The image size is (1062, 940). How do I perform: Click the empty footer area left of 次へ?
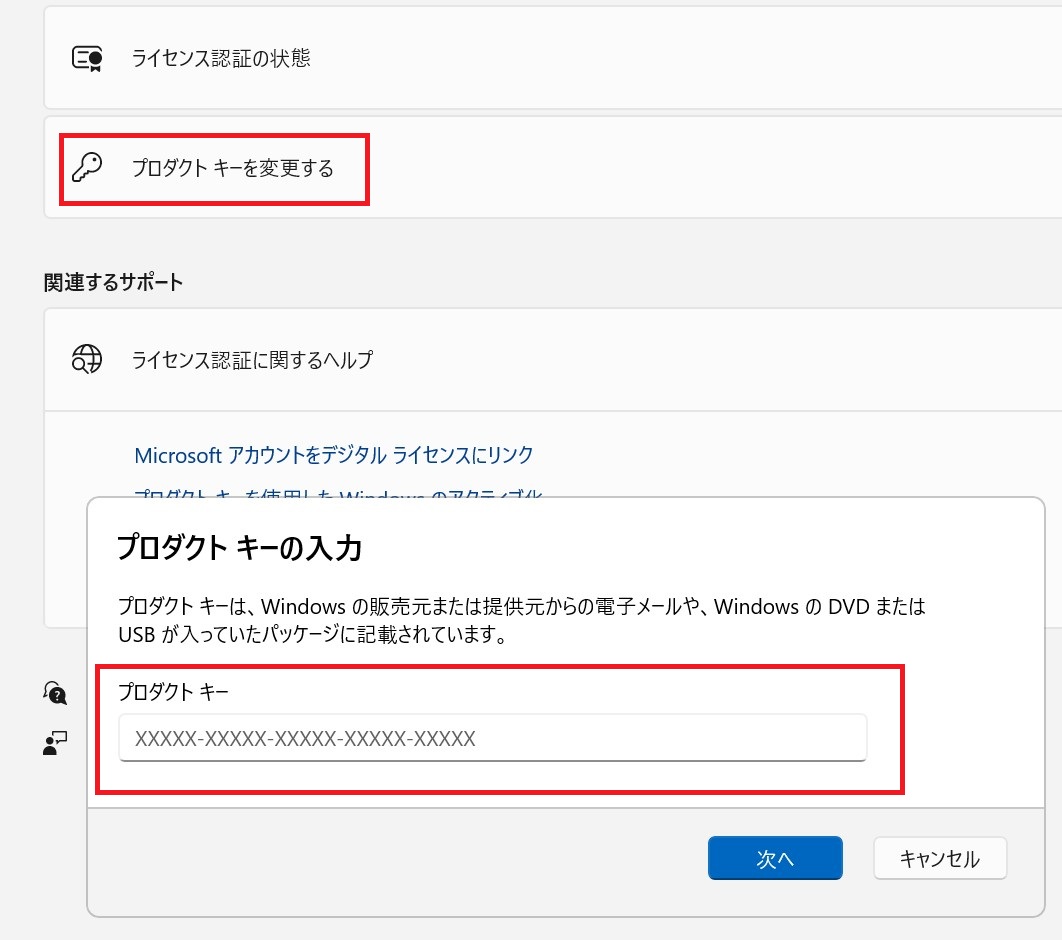click(x=400, y=858)
